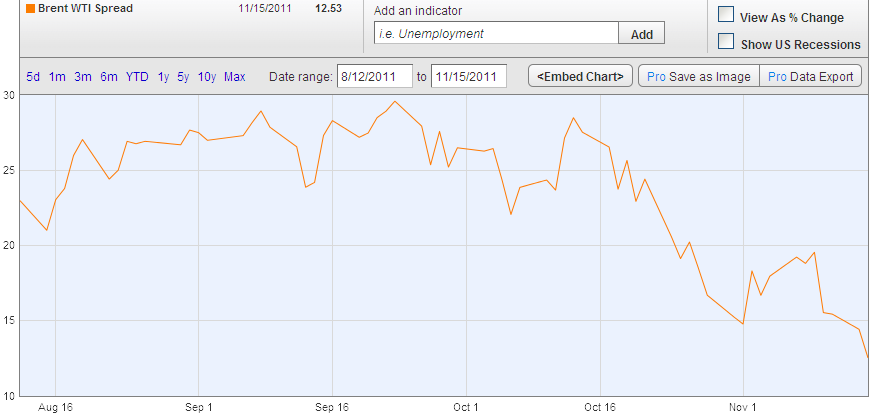The image size is (884, 417).
Task: Click the orange Brent WTI Spread color swatch
Action: coord(30,8)
